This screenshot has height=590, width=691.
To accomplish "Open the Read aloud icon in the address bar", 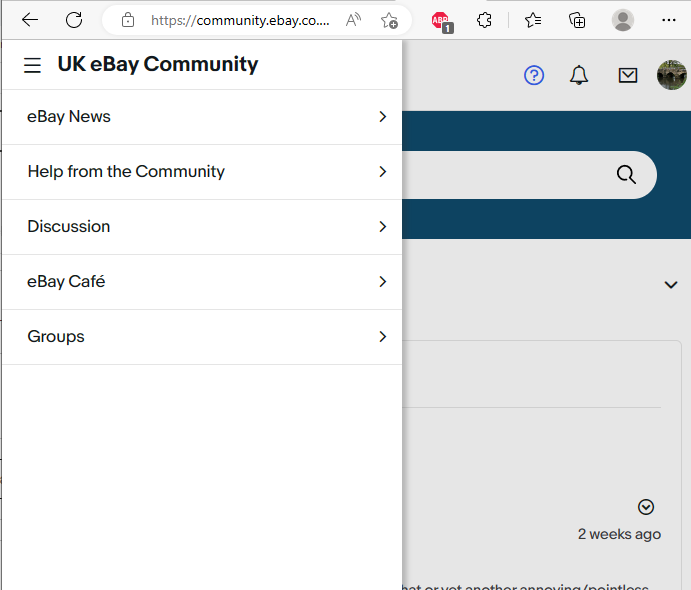I will [x=353, y=20].
